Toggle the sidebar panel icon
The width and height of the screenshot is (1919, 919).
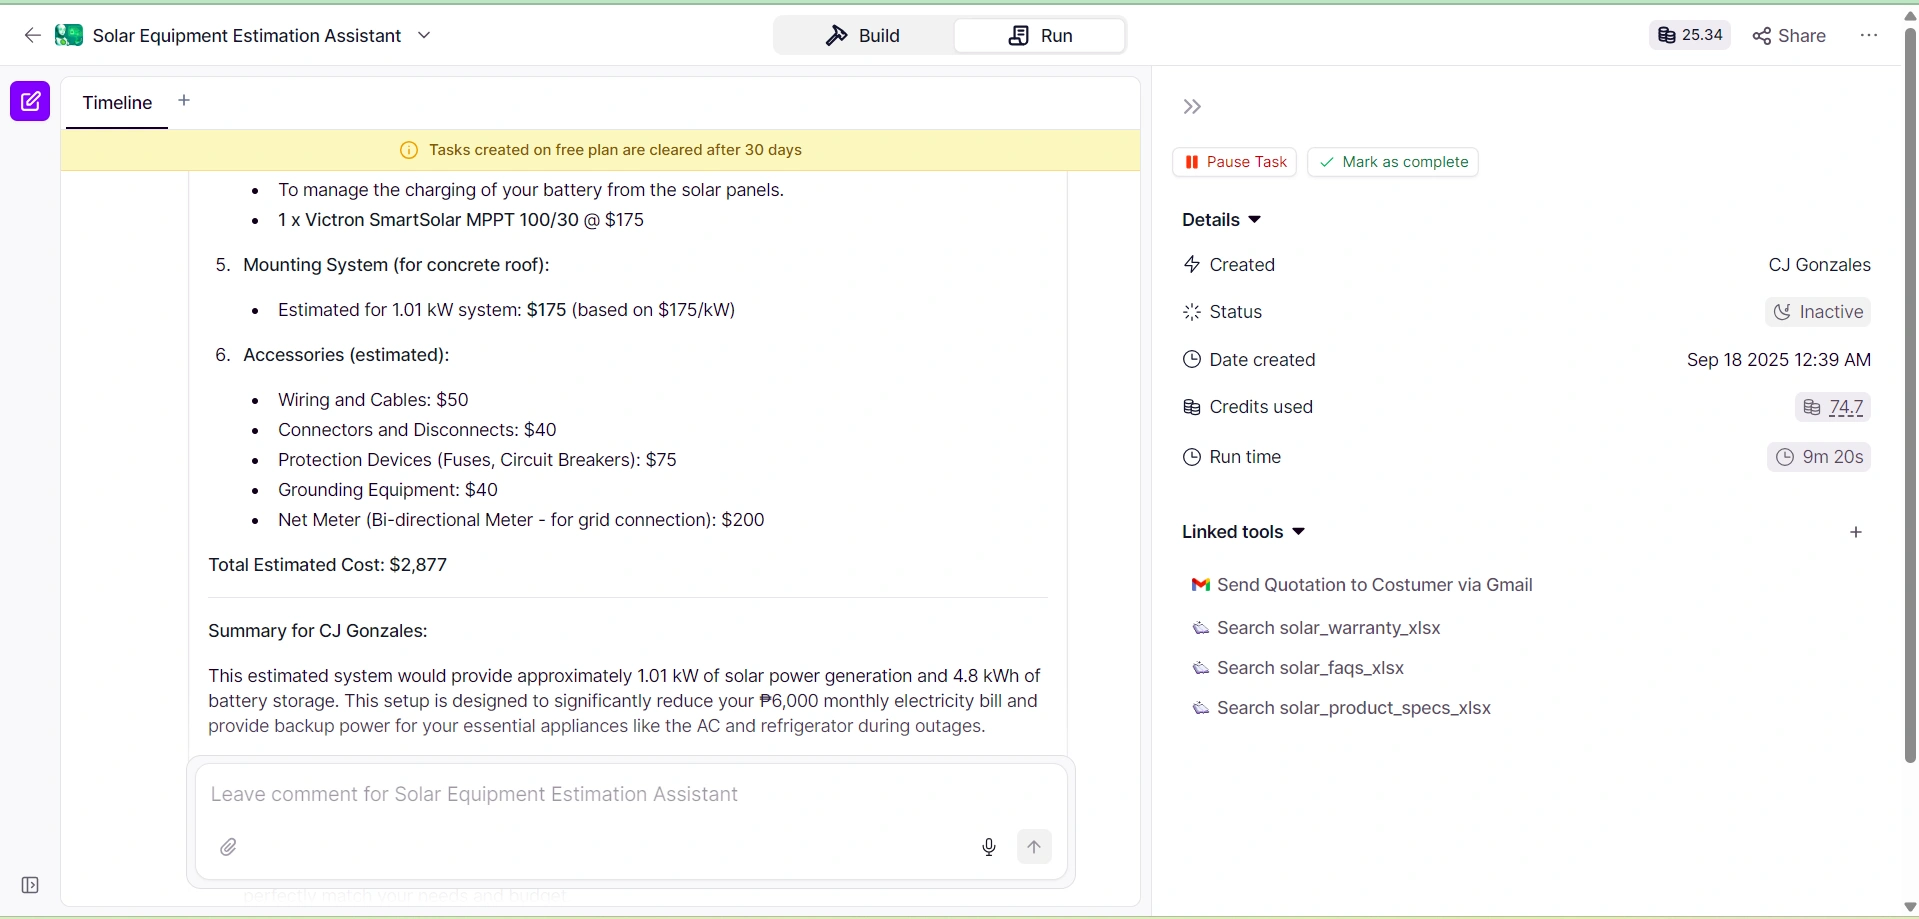pyautogui.click(x=30, y=885)
